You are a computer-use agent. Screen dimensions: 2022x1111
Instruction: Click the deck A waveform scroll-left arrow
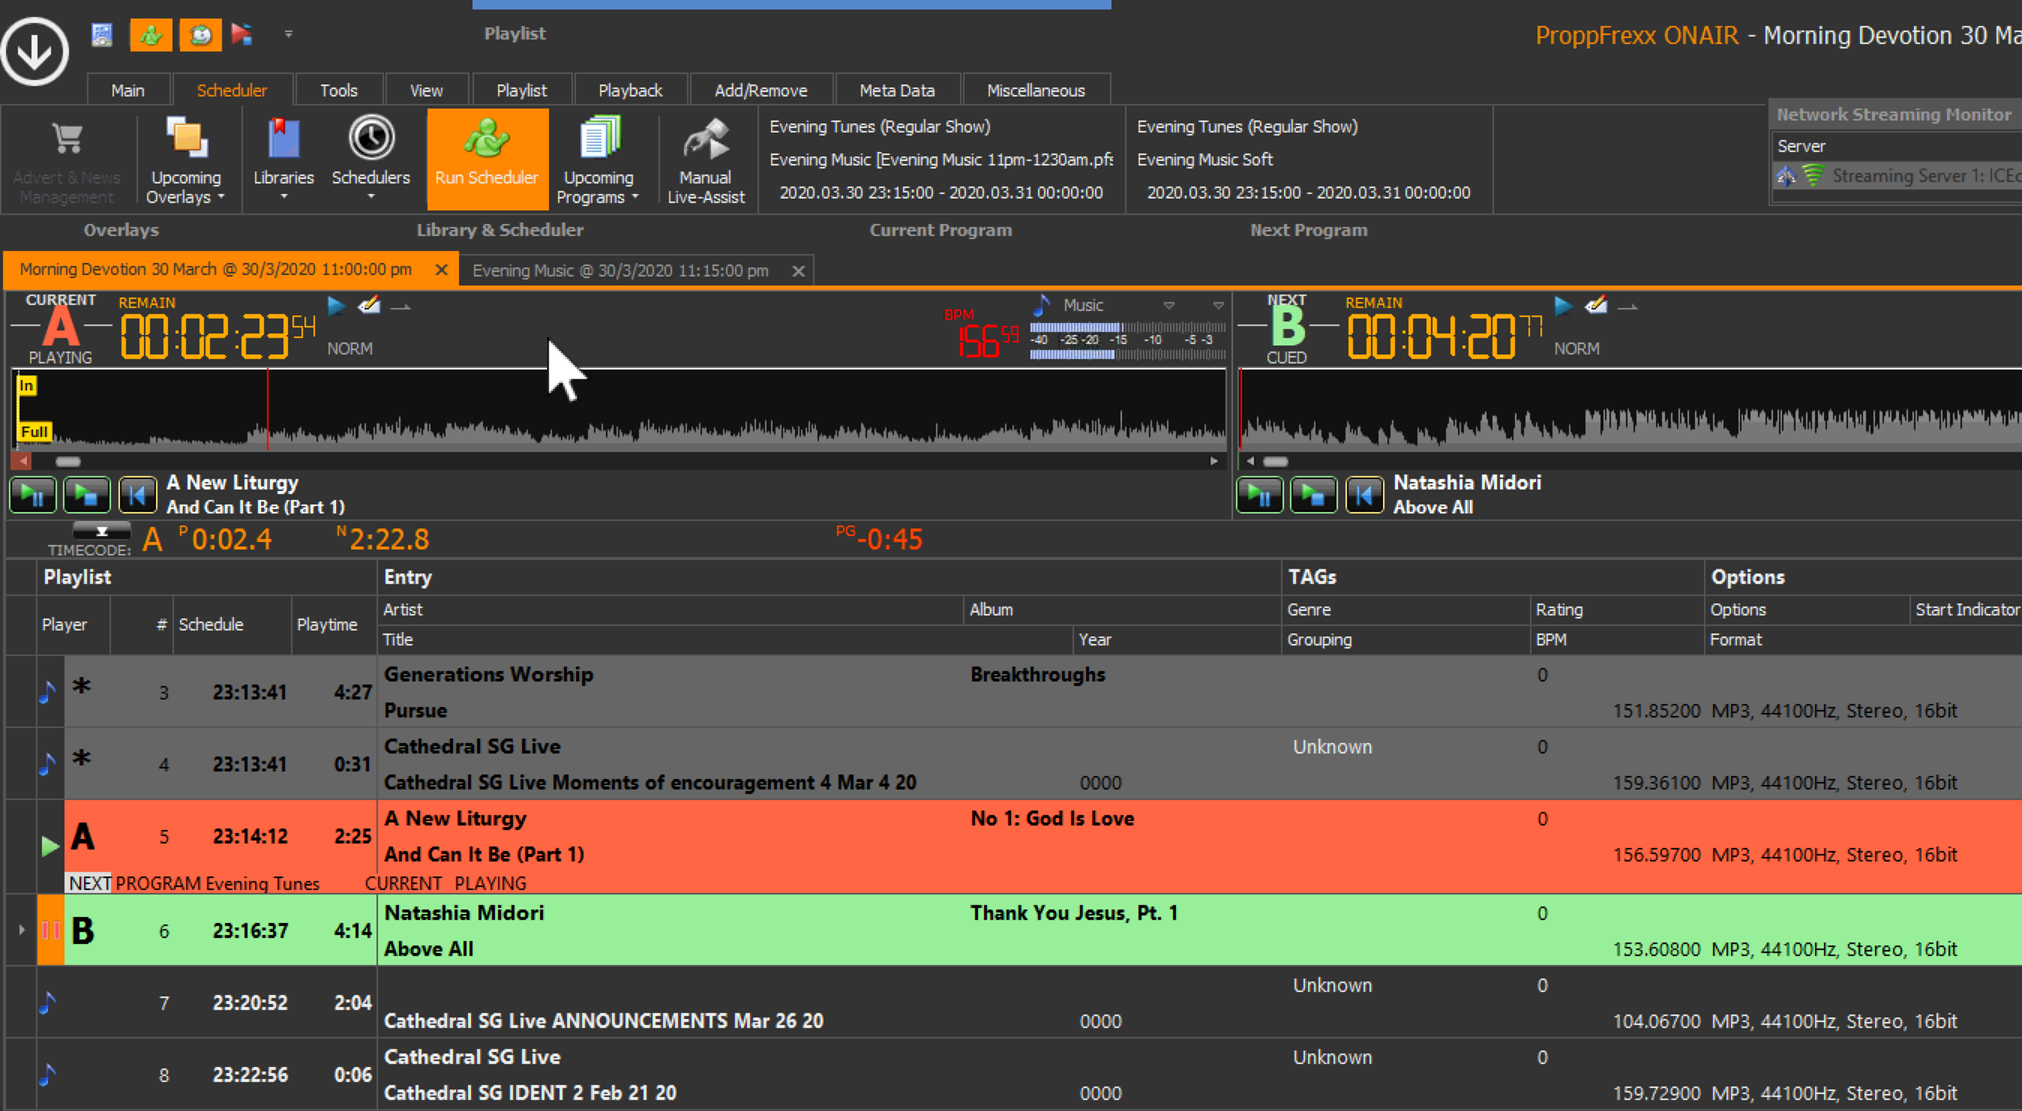click(x=23, y=461)
